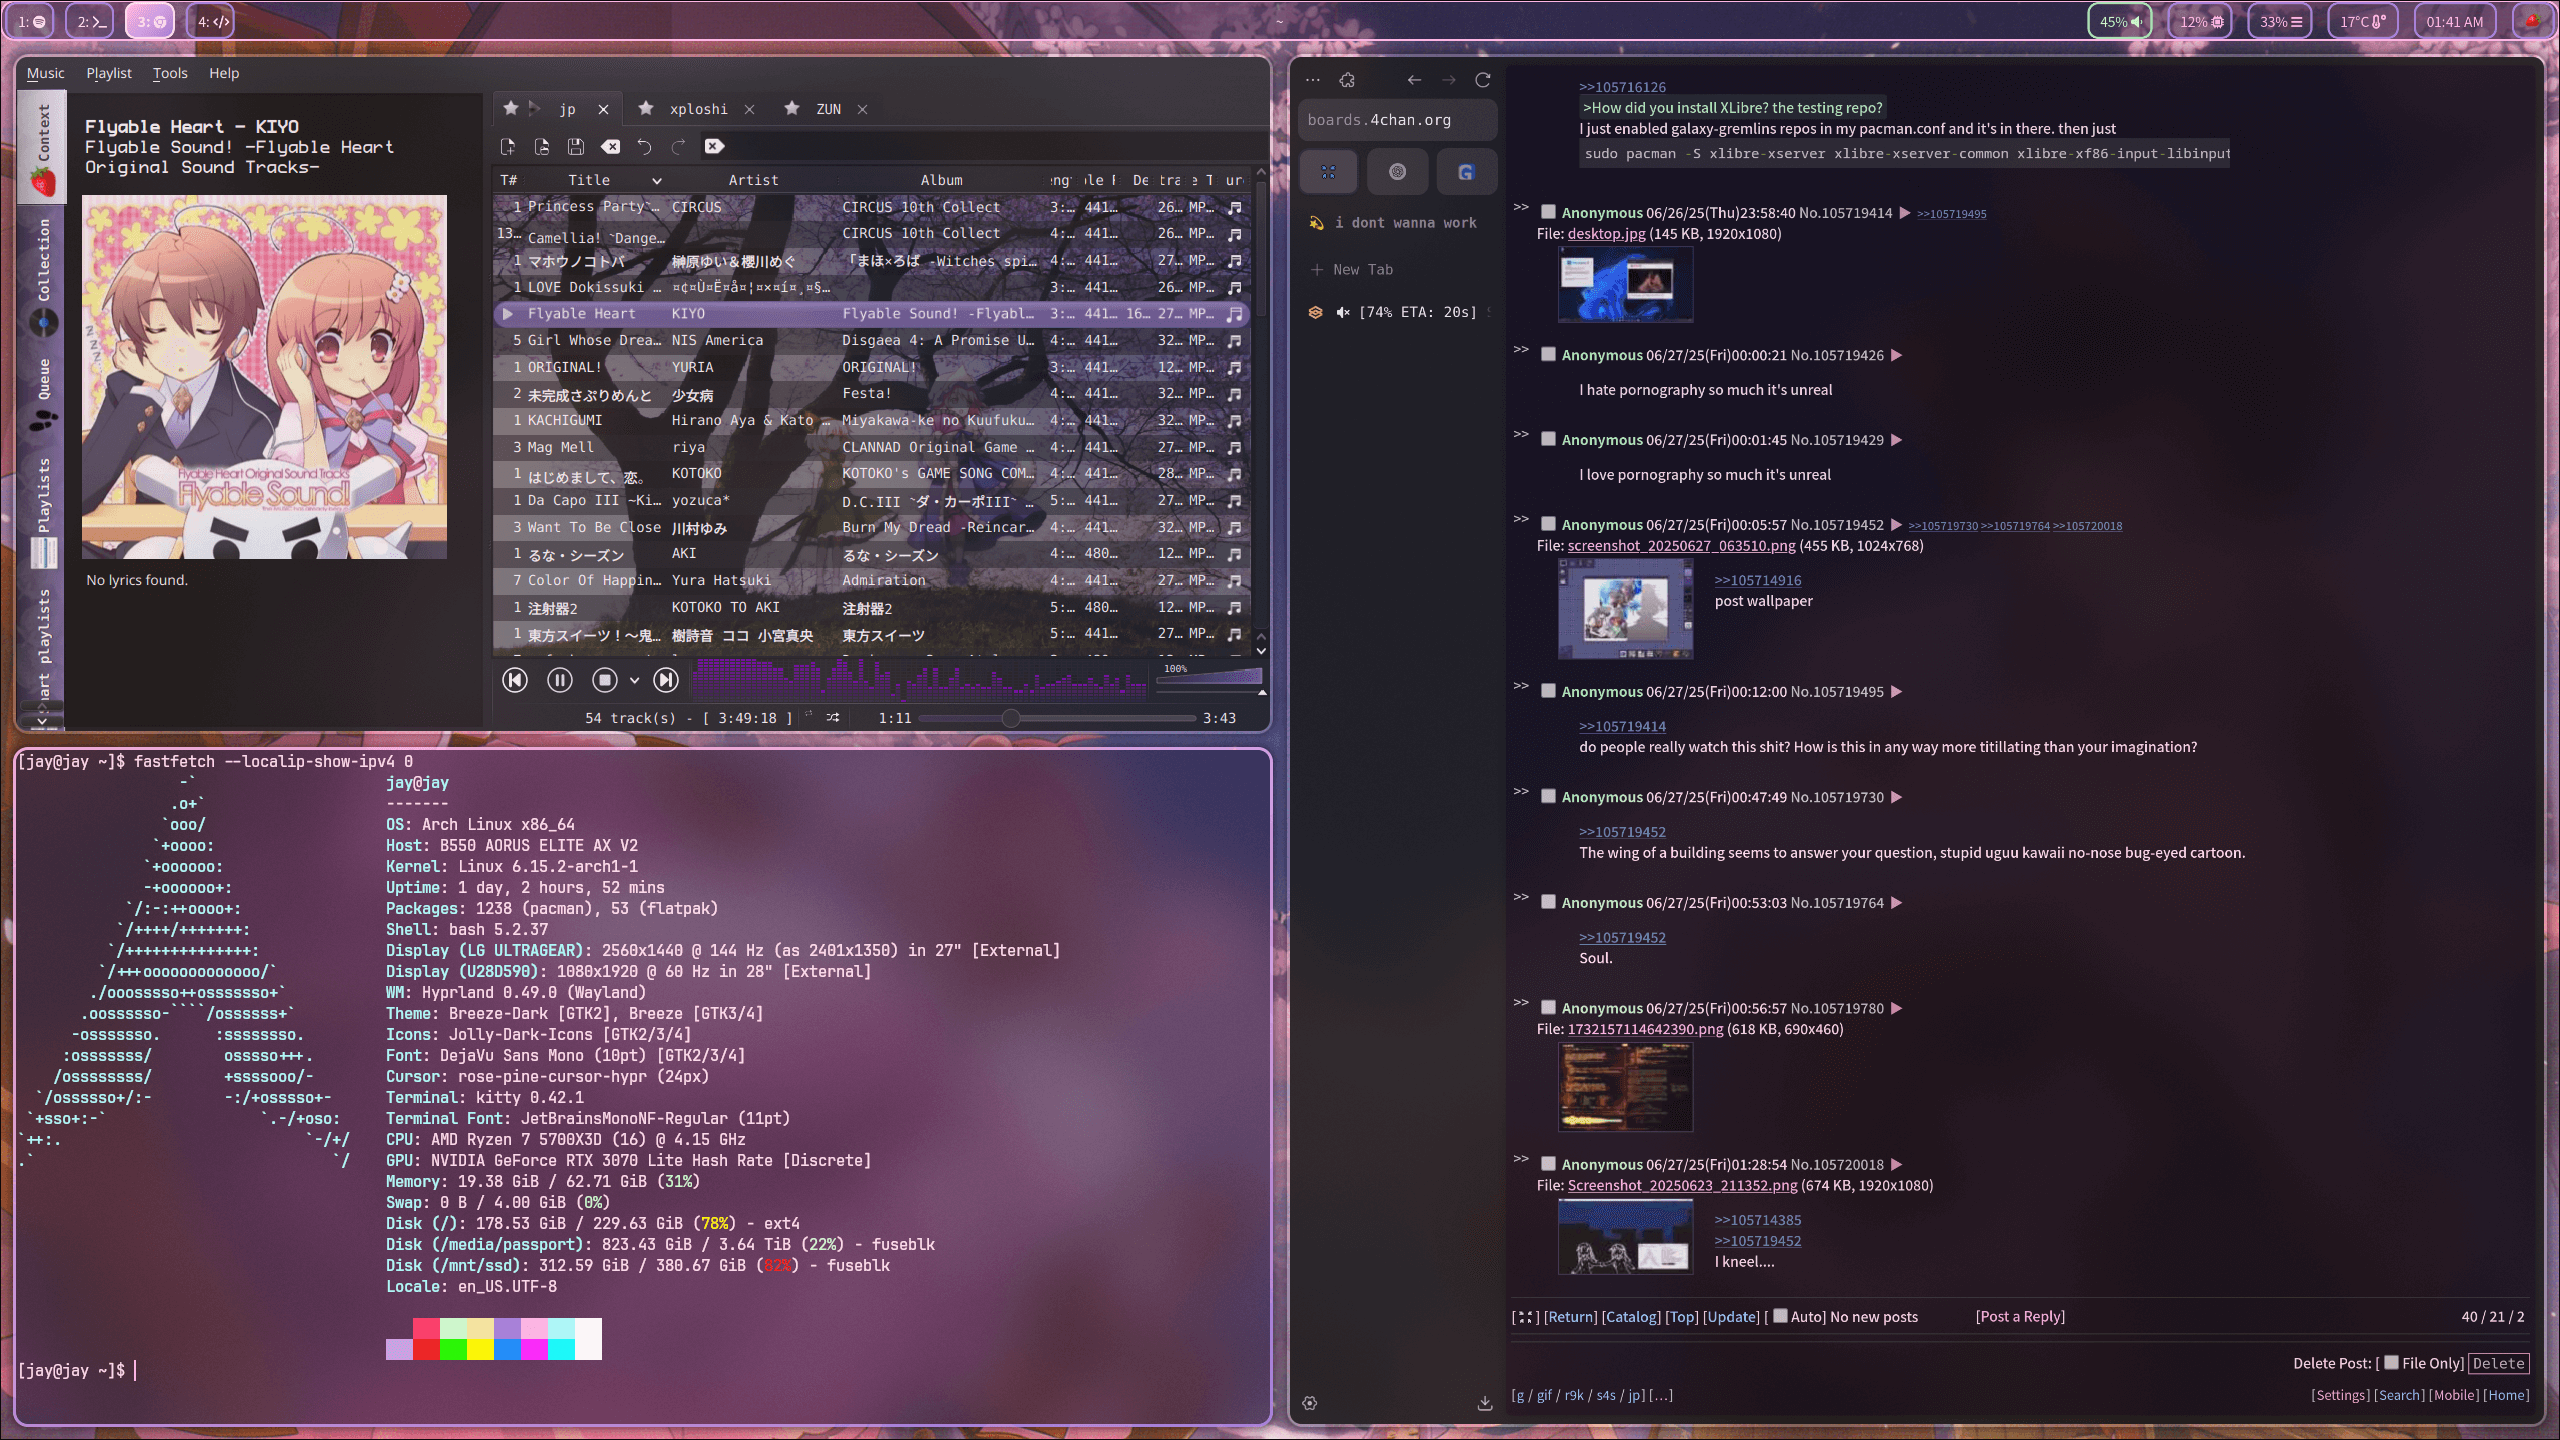
Task: Click the Flyable Sound album cover art
Action: pos(264,376)
